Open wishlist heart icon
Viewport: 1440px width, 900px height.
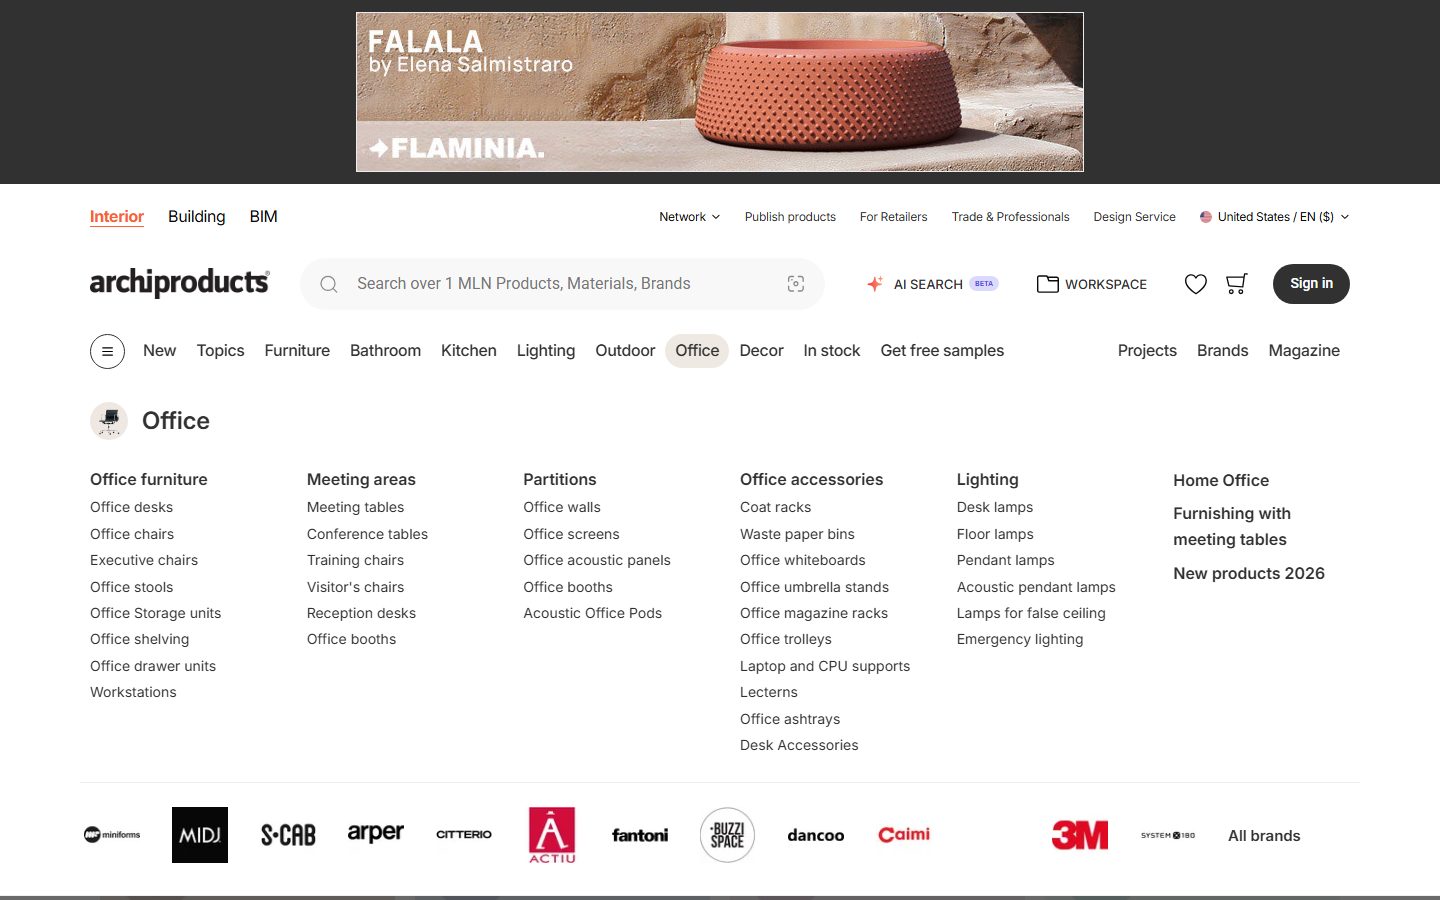(1196, 284)
